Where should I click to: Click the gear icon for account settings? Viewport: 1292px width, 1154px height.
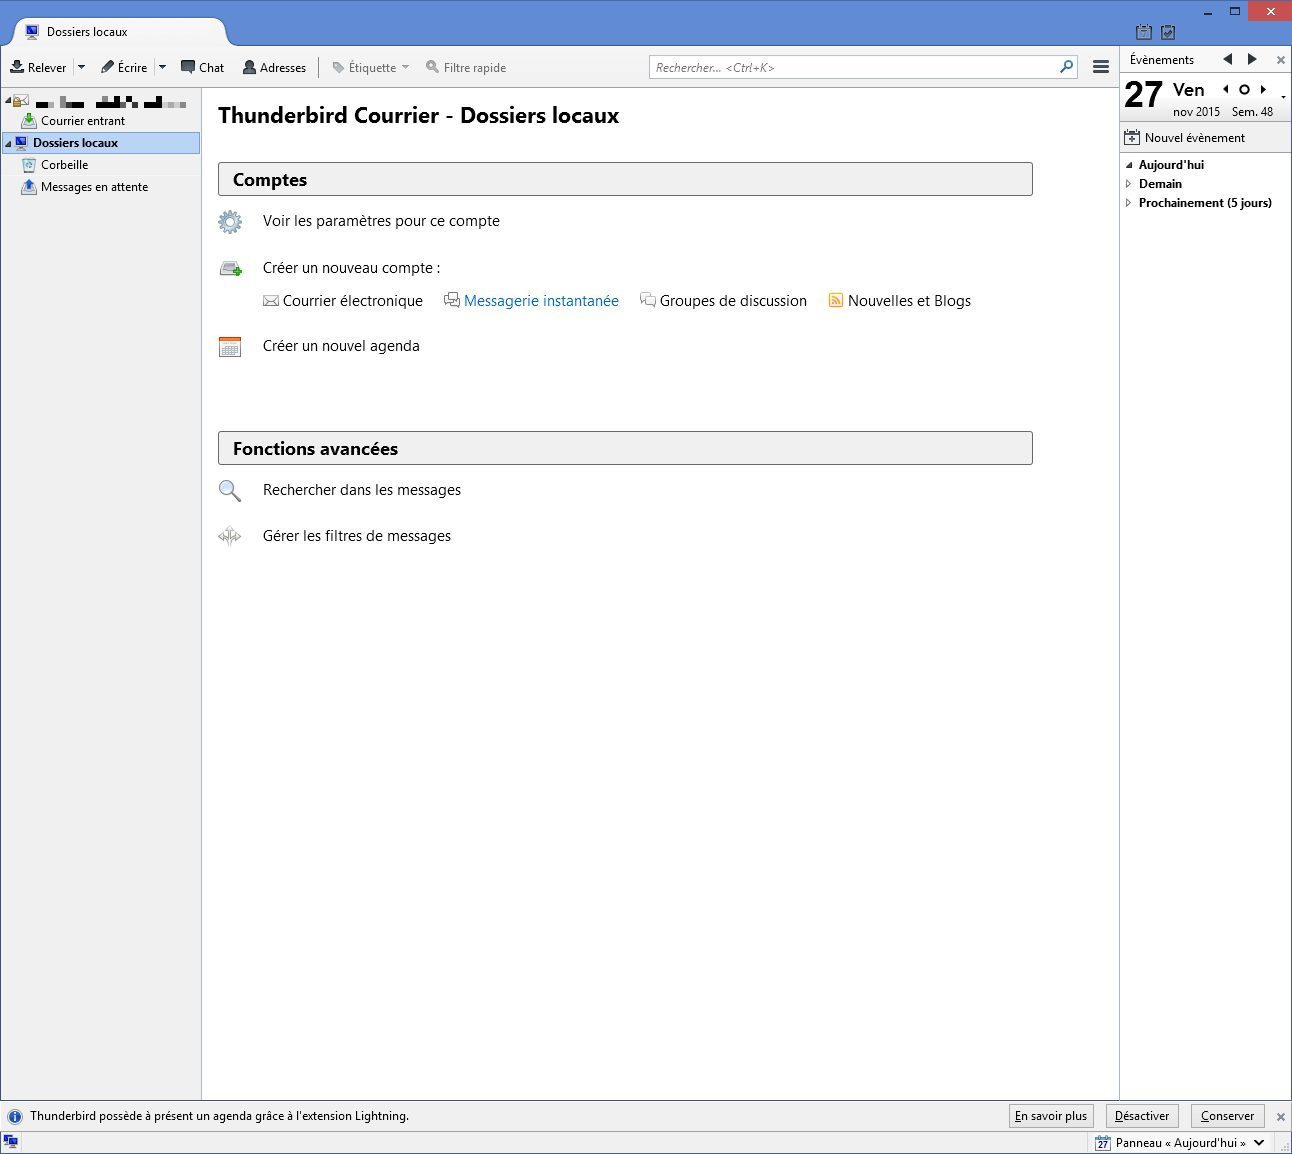tap(230, 222)
